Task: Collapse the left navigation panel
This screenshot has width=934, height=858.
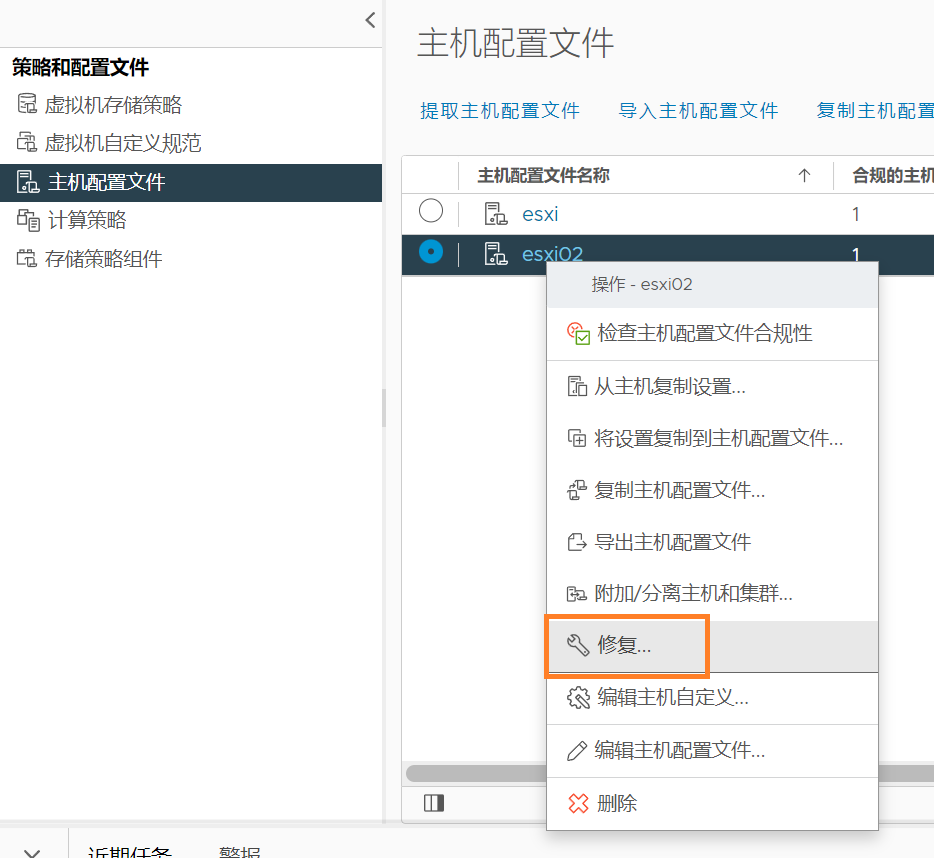Action: 370,20
